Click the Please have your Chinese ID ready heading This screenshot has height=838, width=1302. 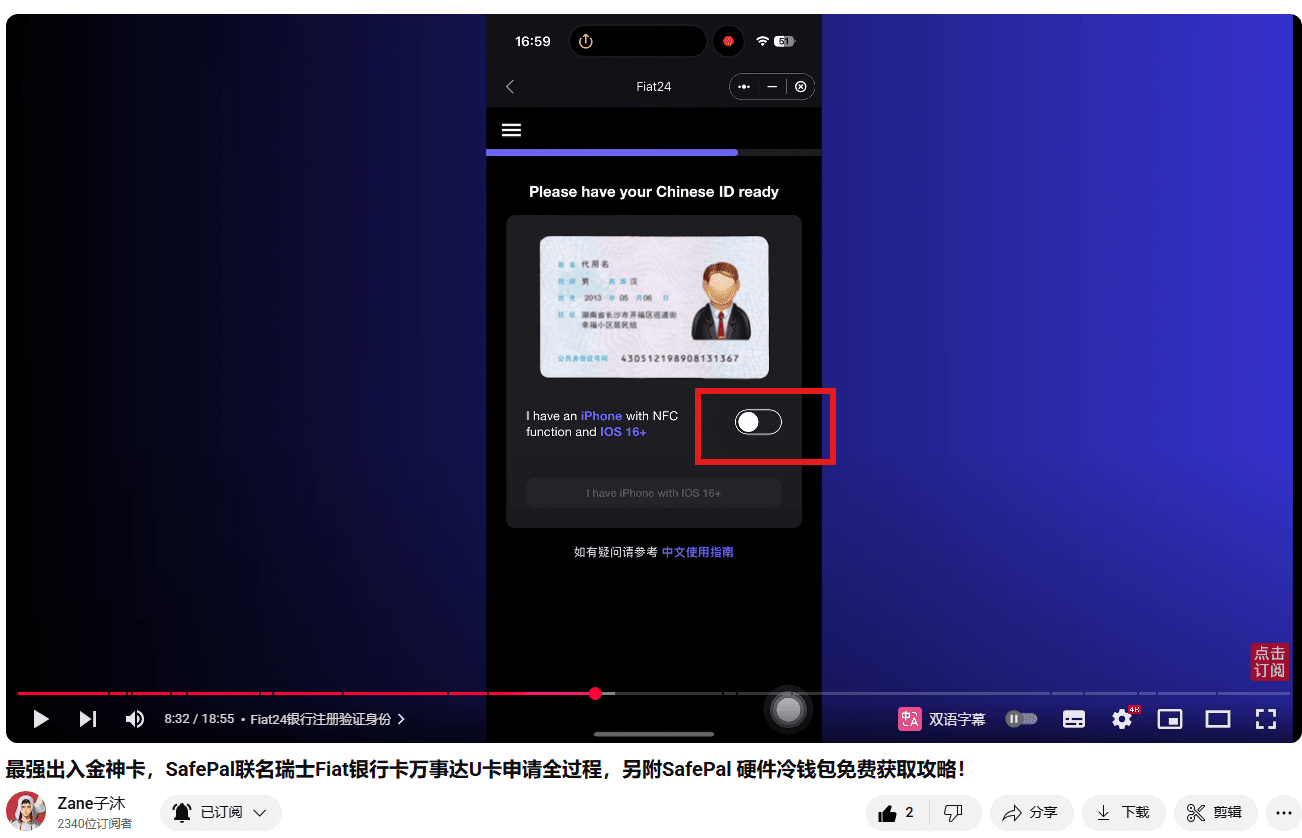[x=654, y=192]
